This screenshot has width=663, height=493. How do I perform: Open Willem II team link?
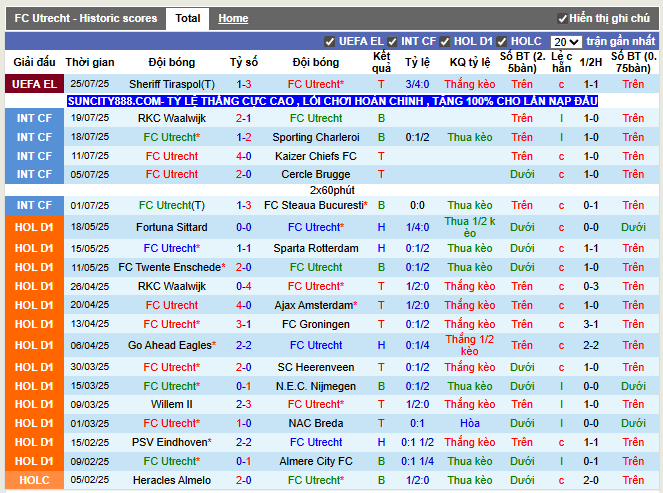pyautogui.click(x=172, y=404)
